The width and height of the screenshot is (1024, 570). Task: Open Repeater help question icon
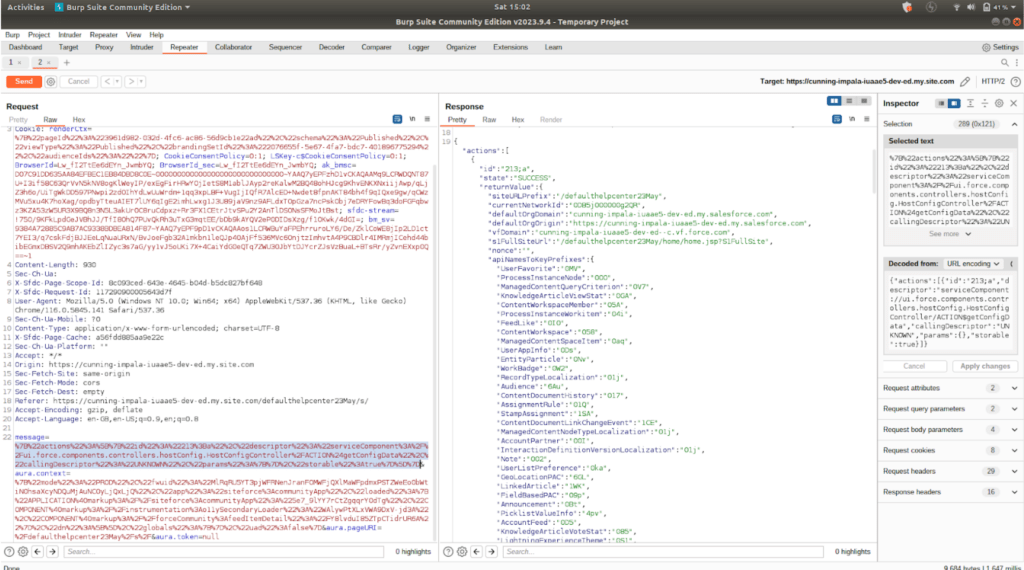[x=1016, y=82]
